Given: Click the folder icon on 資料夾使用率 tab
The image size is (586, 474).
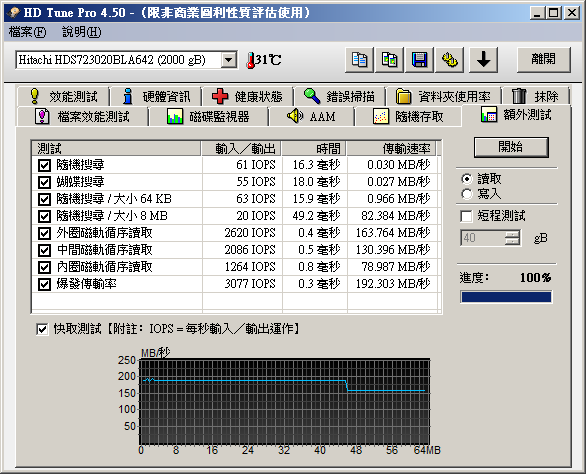Looking at the screenshot, I should pos(403,96).
